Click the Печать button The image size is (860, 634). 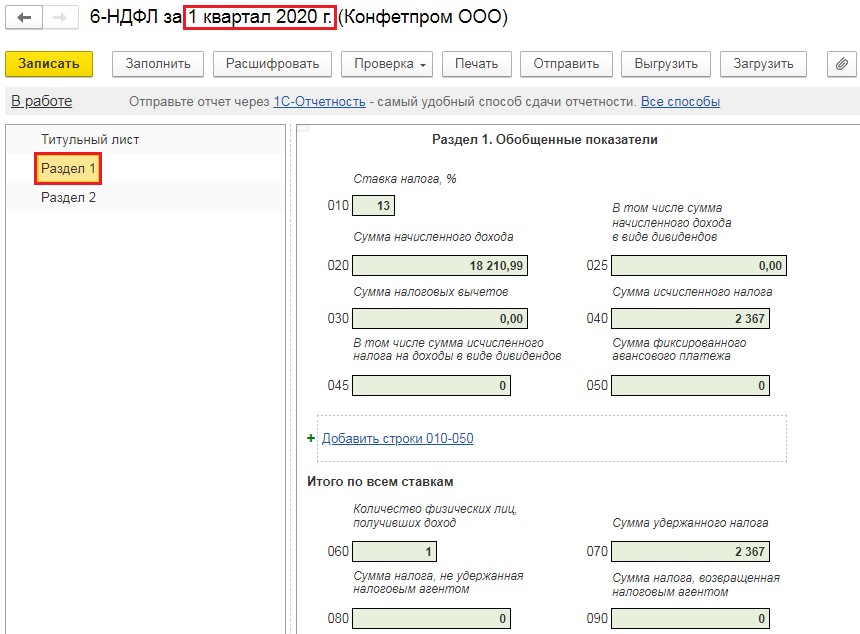[x=477, y=64]
